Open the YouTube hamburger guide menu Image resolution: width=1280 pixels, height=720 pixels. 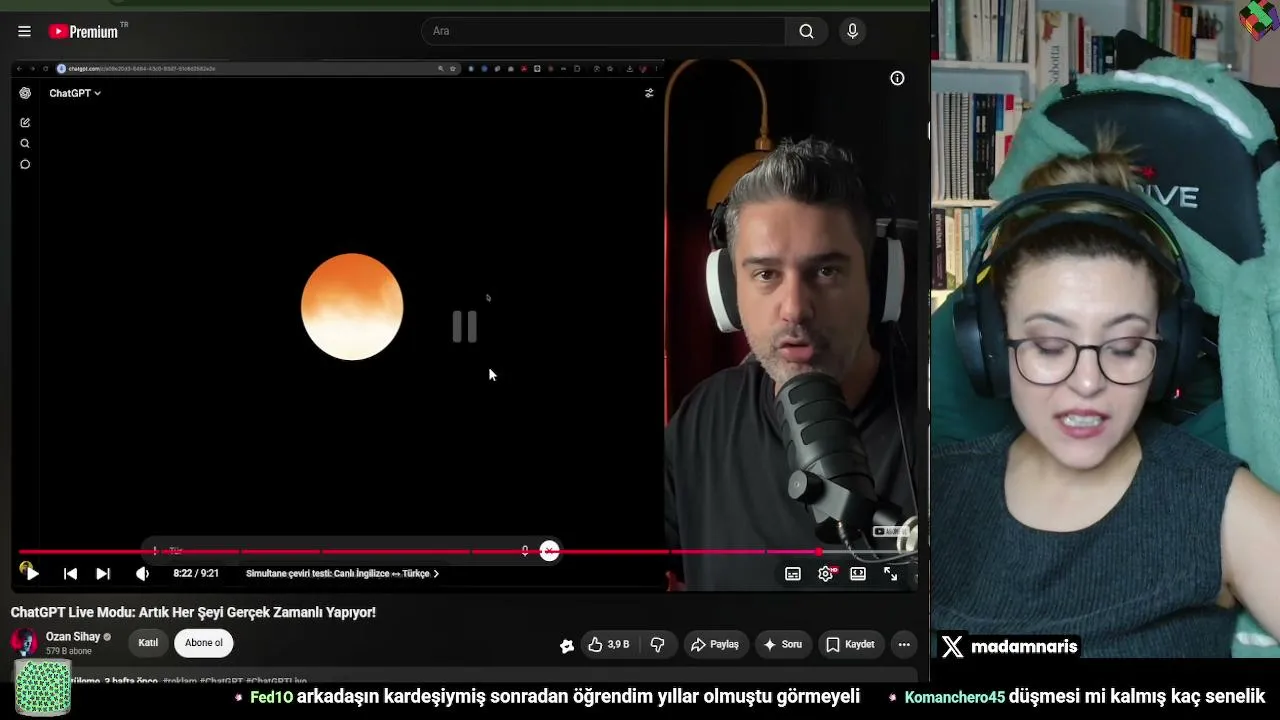24,31
